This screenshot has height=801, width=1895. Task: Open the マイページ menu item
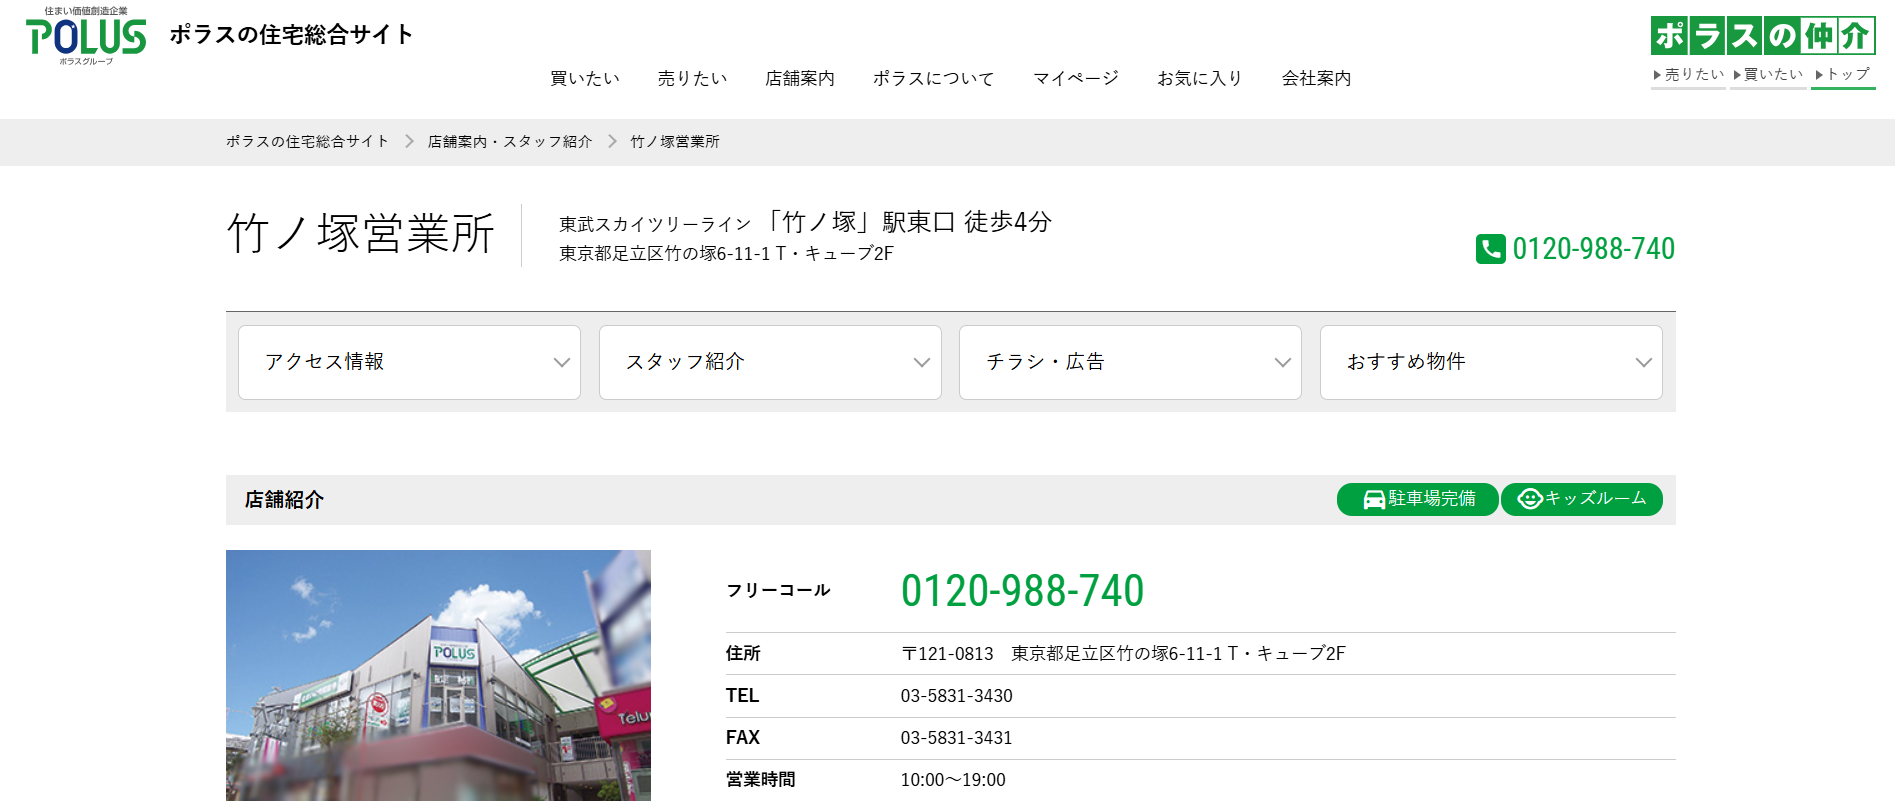1076,78
